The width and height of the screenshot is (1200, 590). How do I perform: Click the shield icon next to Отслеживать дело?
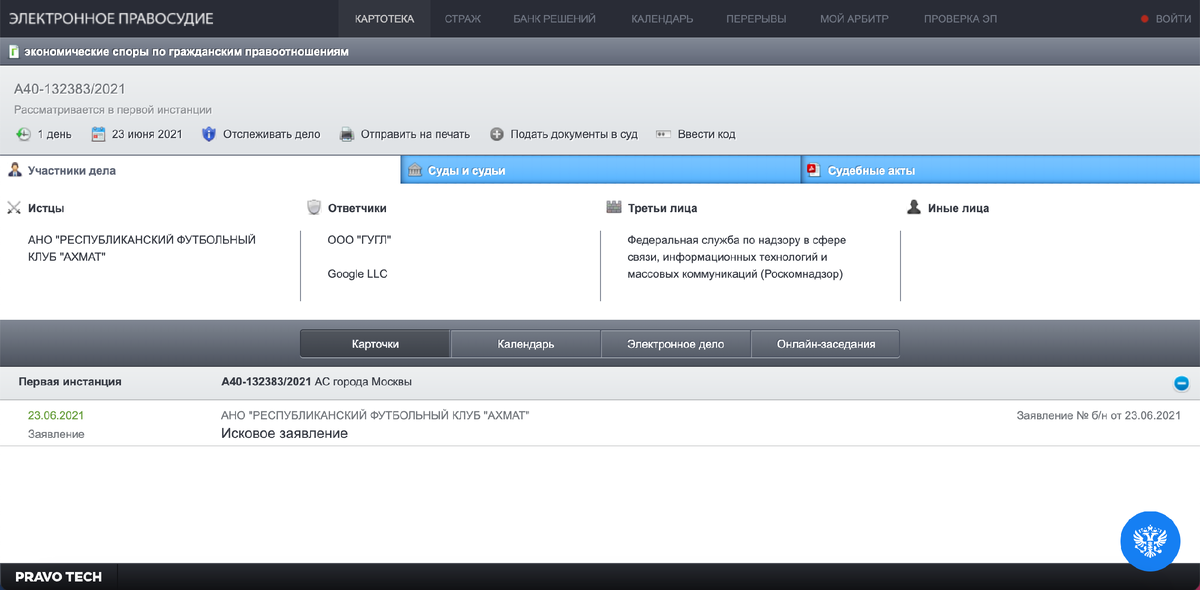tap(208, 133)
